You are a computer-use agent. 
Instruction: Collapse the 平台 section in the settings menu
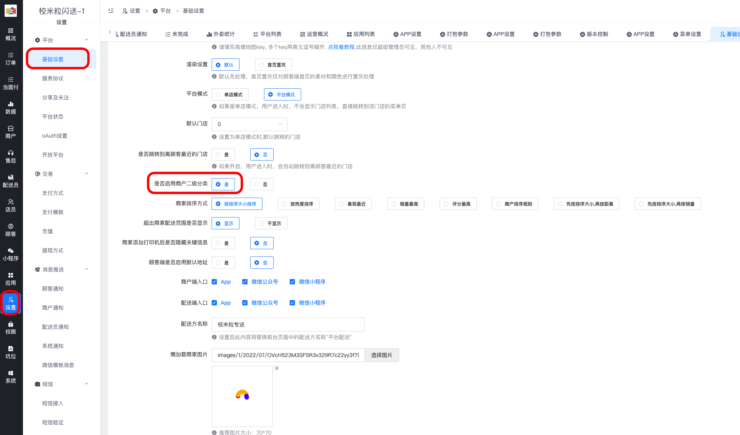(x=87, y=40)
